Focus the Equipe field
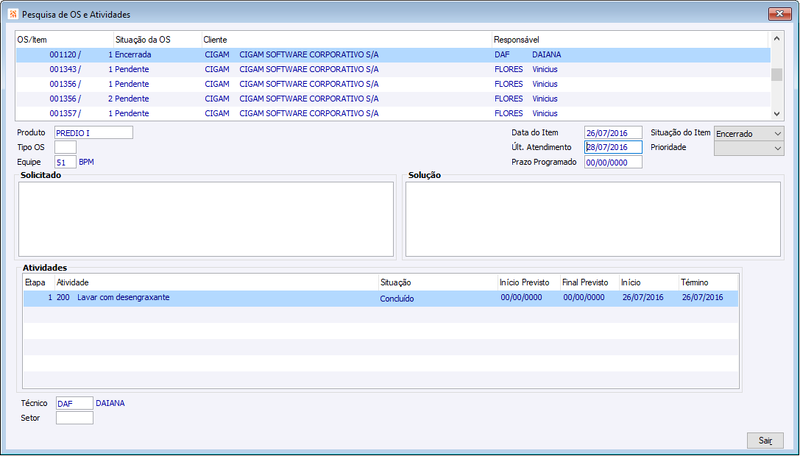Screen dimensions: 800x456 pyautogui.click(x=65, y=162)
